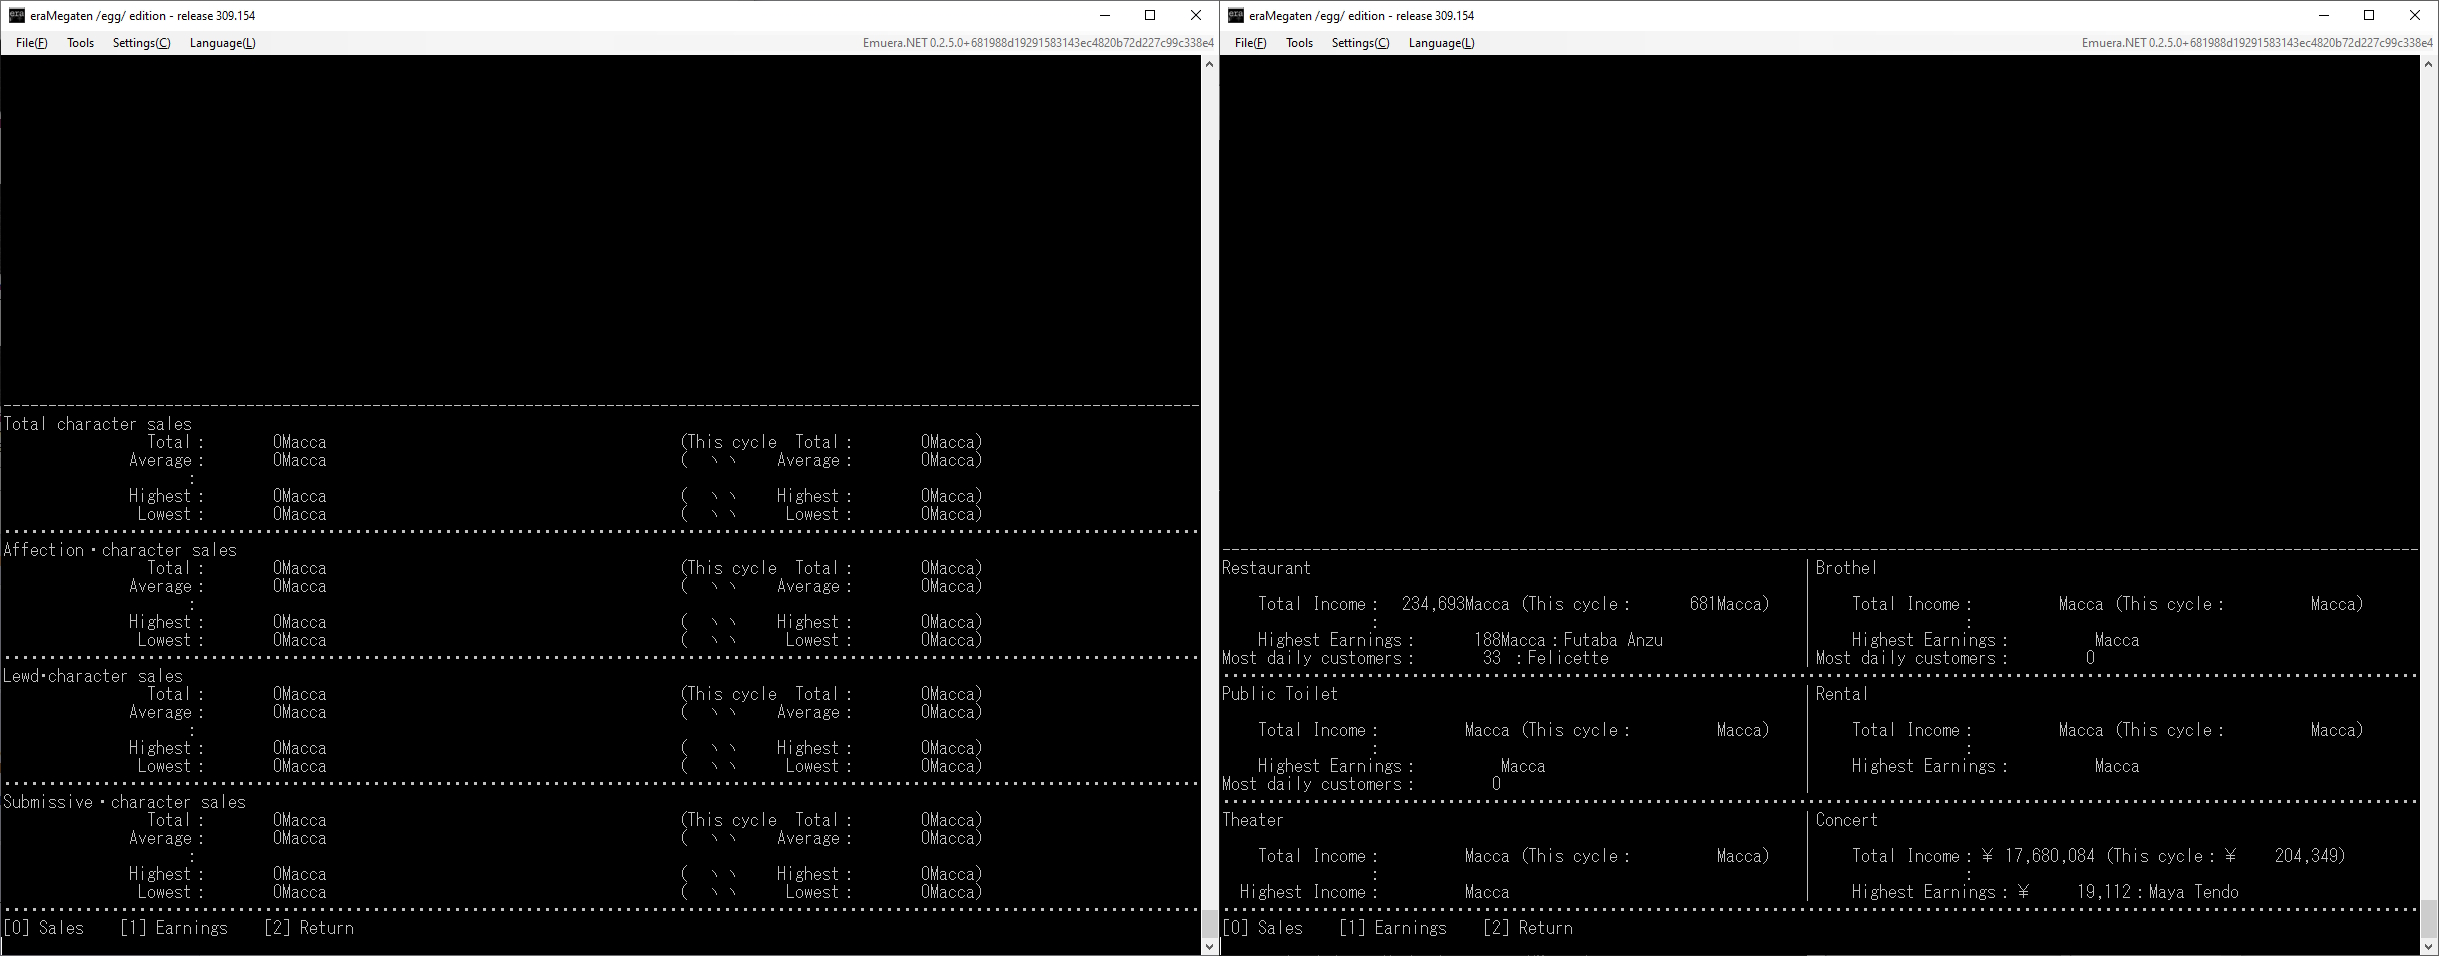Click 'Public Toilet' section heading
The height and width of the screenshot is (956, 2440).
pyautogui.click(x=1279, y=694)
